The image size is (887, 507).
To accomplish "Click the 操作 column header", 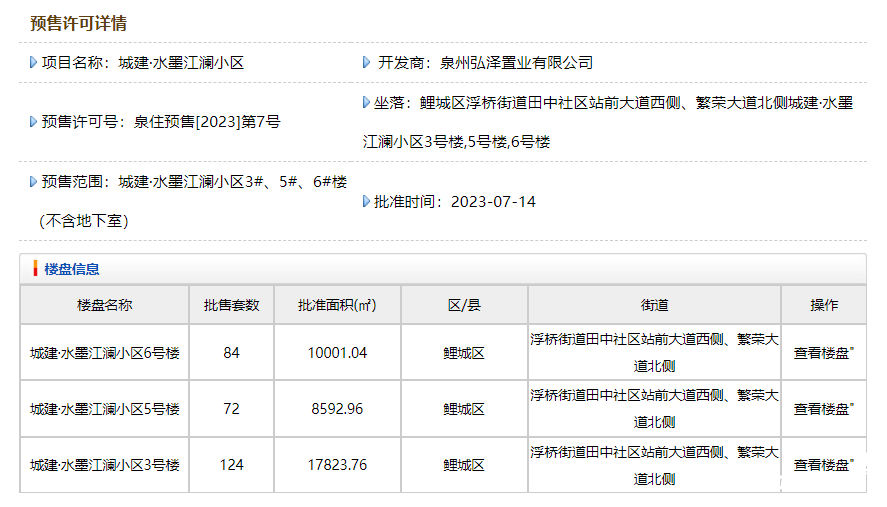I will pyautogui.click(x=824, y=305).
